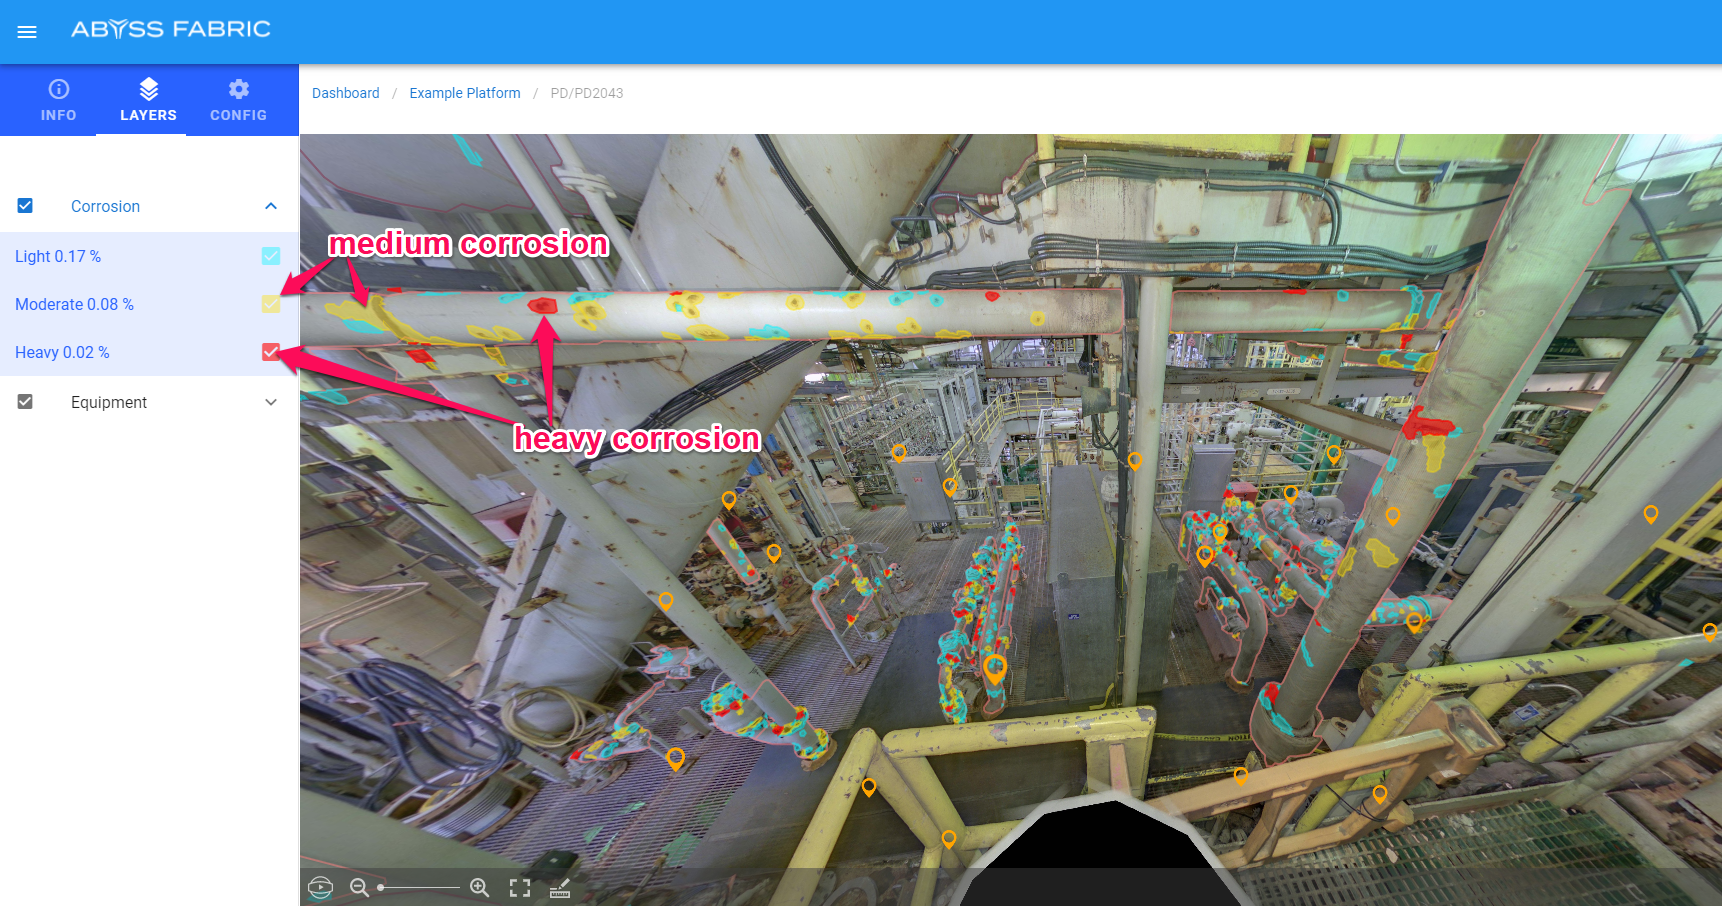Click the Abyss Fabric logo
This screenshot has width=1722, height=906.
[171, 30]
